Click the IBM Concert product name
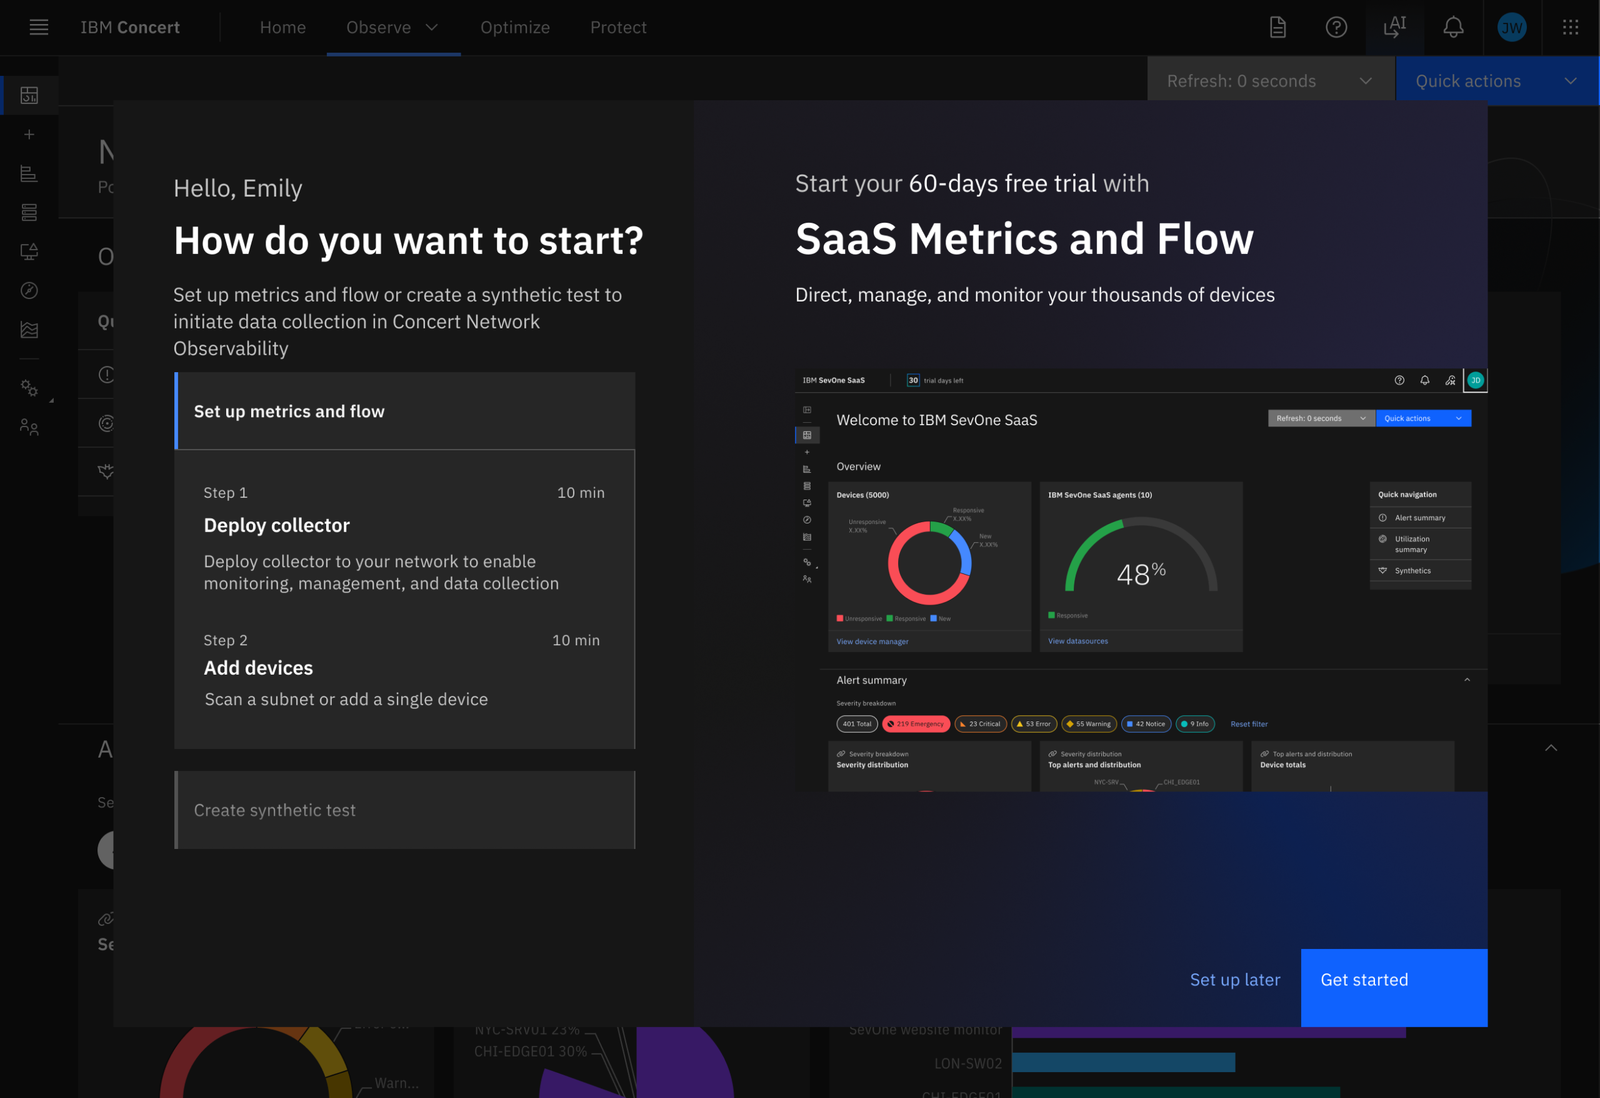Viewport: 1600px width, 1098px height. pyautogui.click(x=130, y=27)
